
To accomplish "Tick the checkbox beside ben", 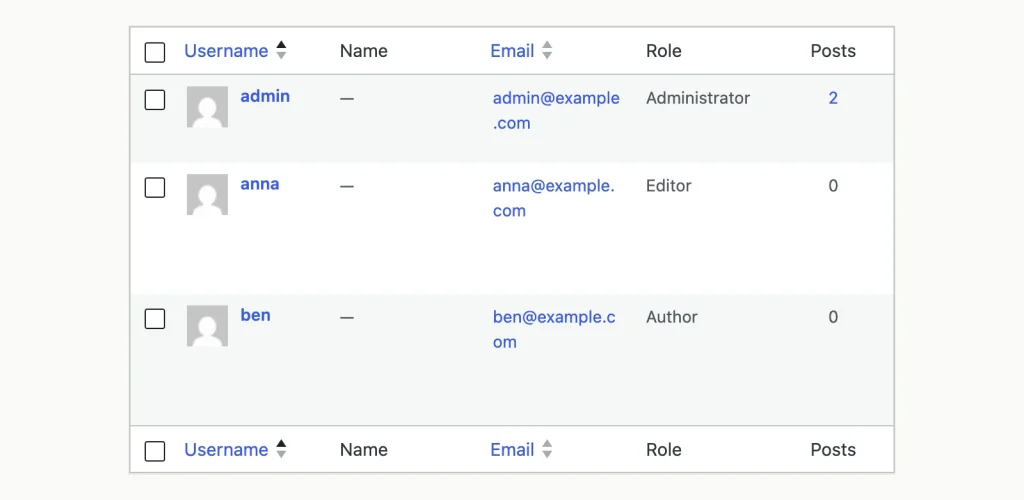I will coord(155,319).
